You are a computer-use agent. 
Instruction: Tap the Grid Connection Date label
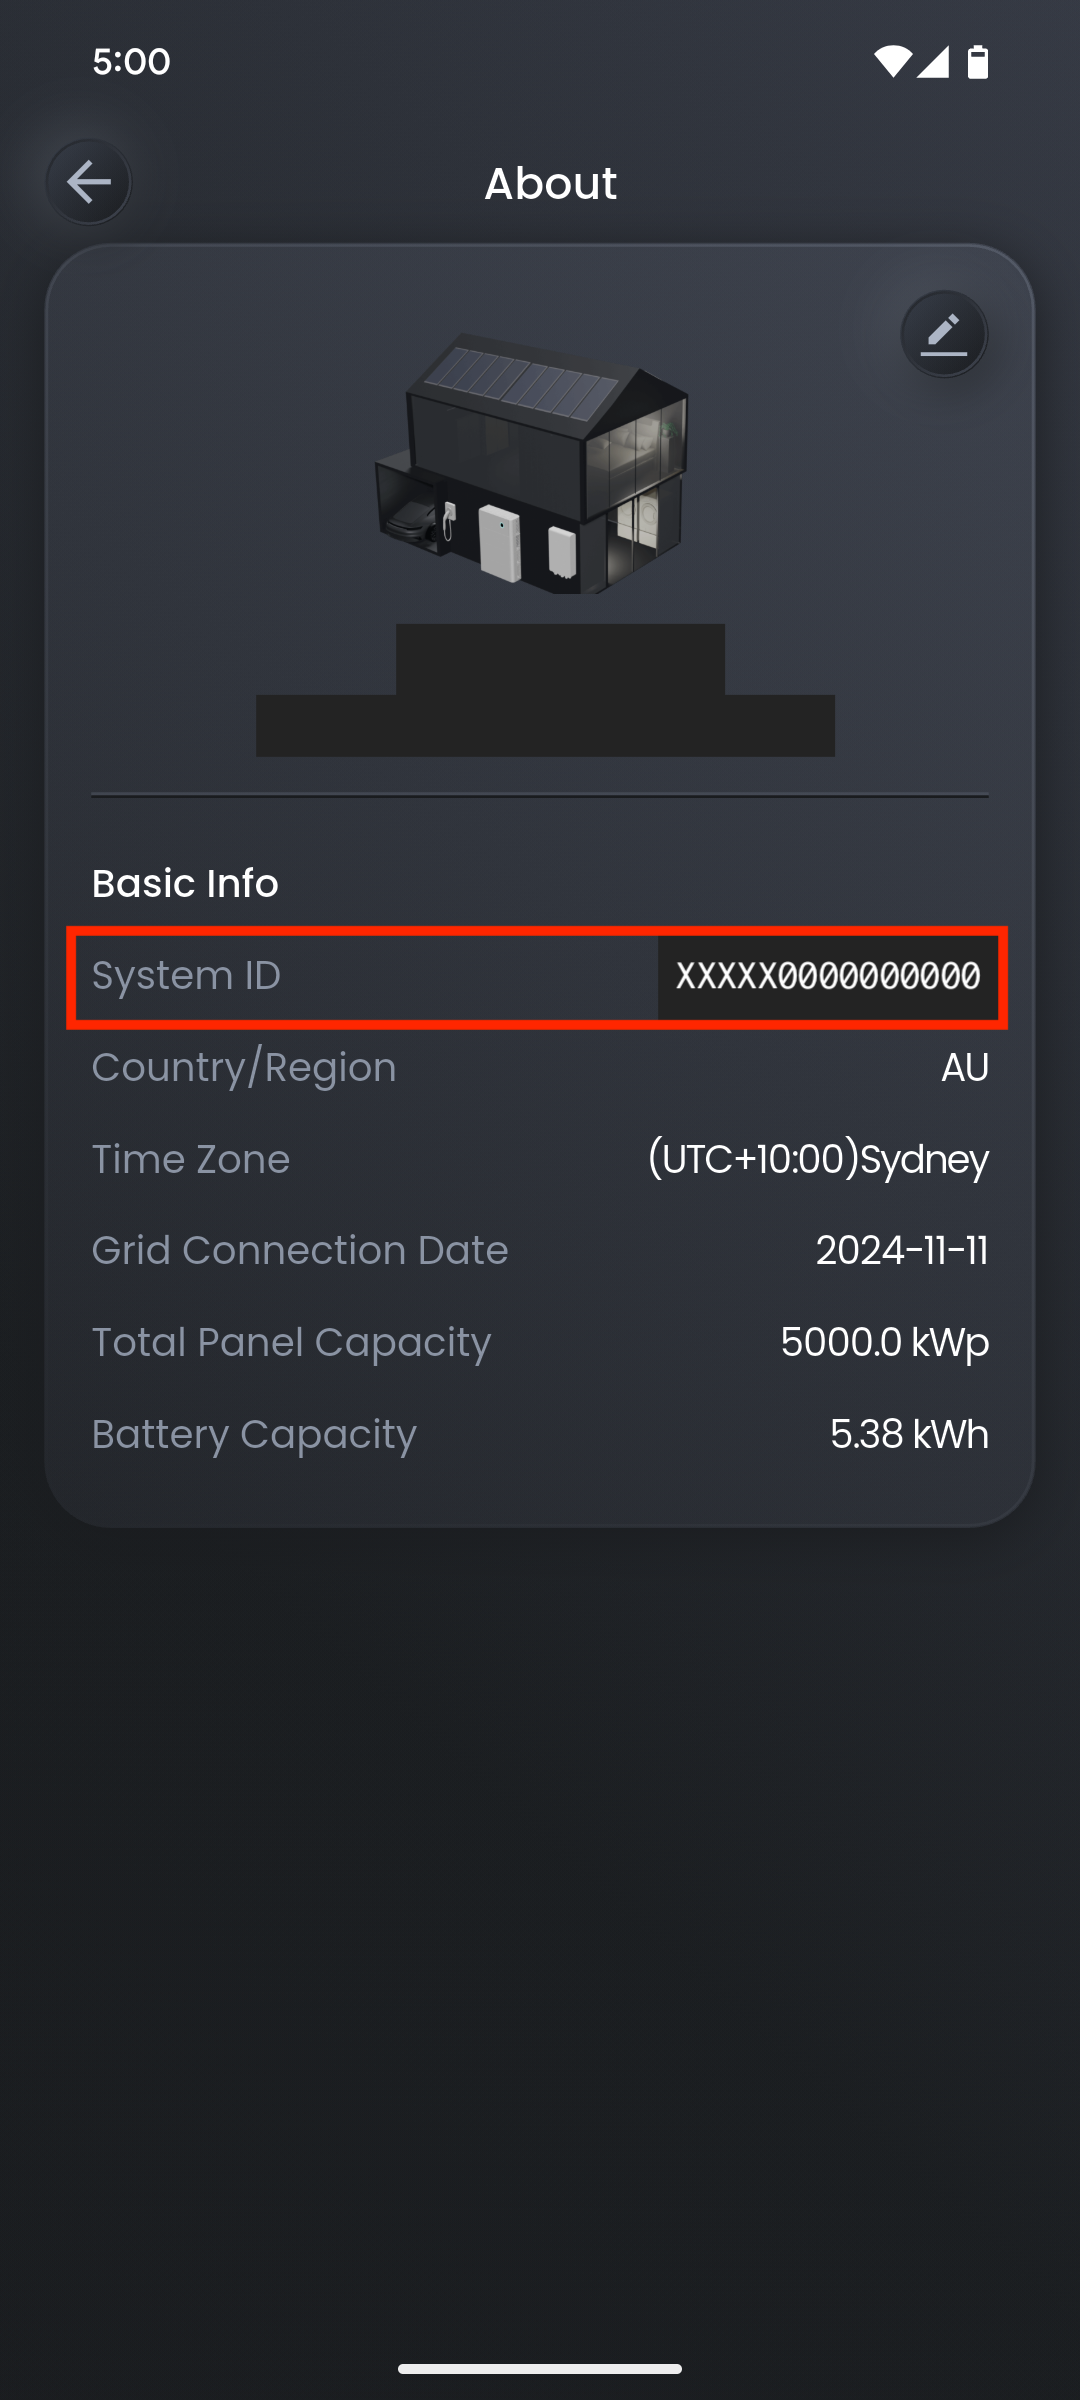[x=300, y=1251]
